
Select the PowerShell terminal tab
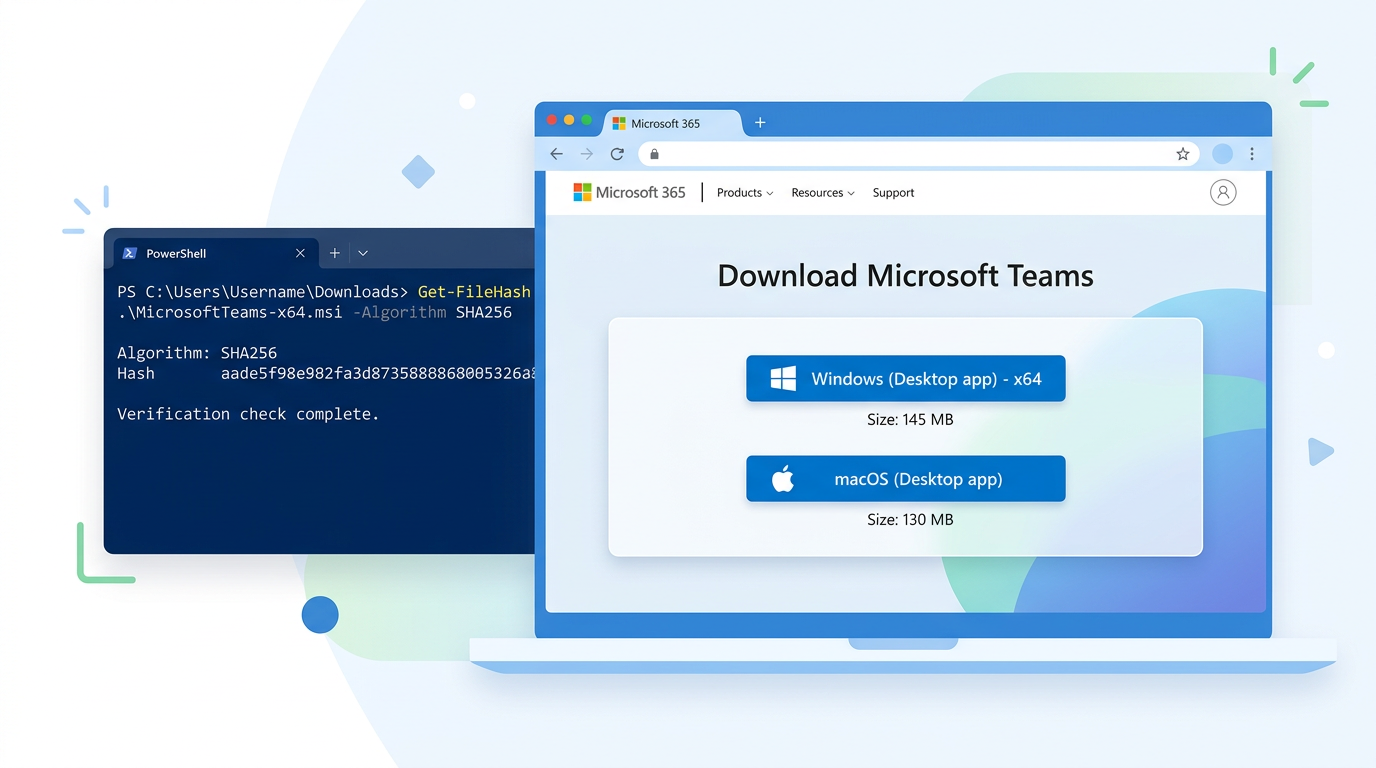[x=216, y=253]
